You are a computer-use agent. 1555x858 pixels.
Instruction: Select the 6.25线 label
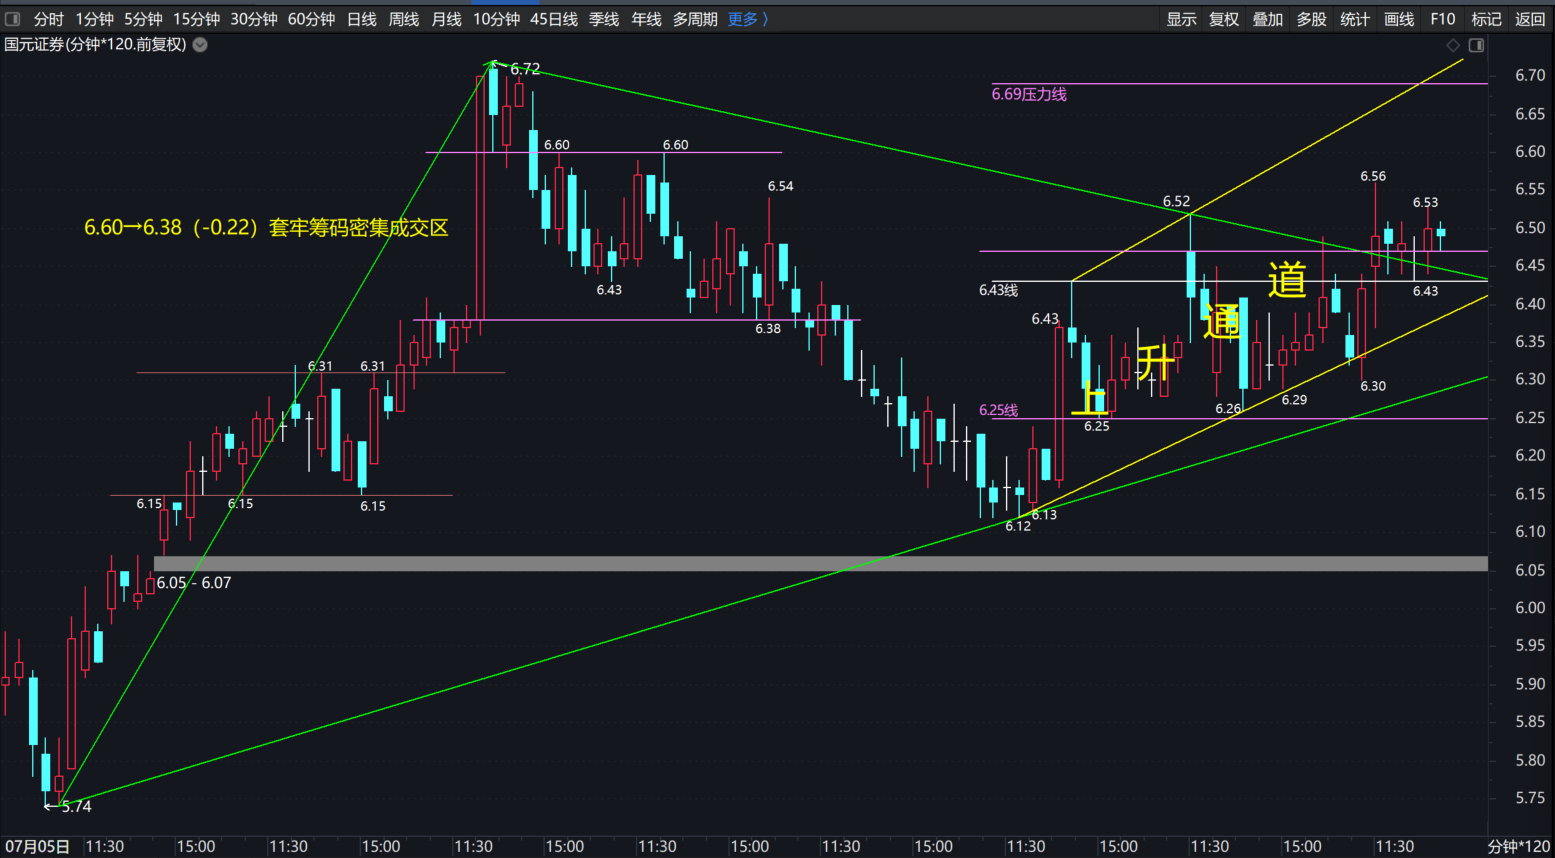[x=998, y=410]
